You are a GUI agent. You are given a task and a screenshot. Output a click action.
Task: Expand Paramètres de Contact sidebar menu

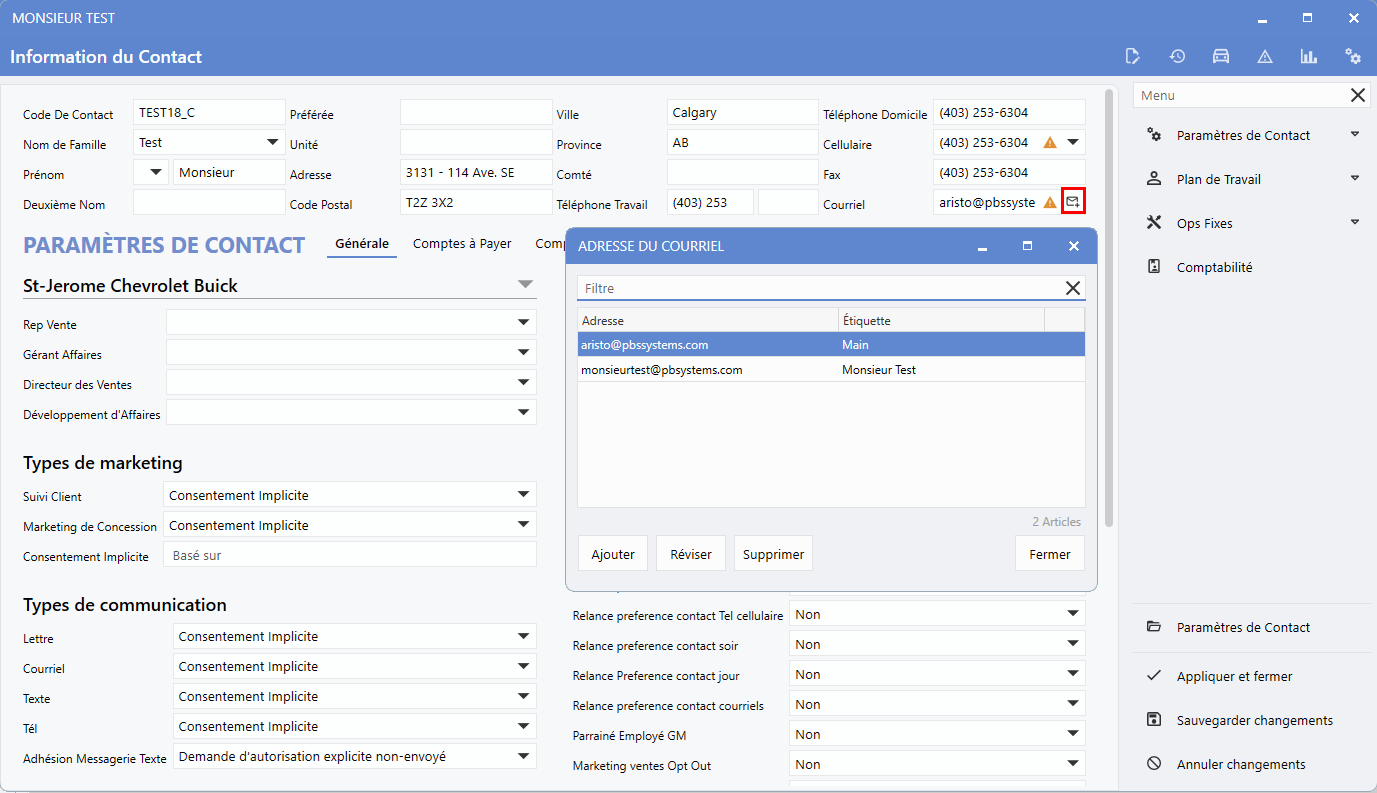coord(1355,134)
